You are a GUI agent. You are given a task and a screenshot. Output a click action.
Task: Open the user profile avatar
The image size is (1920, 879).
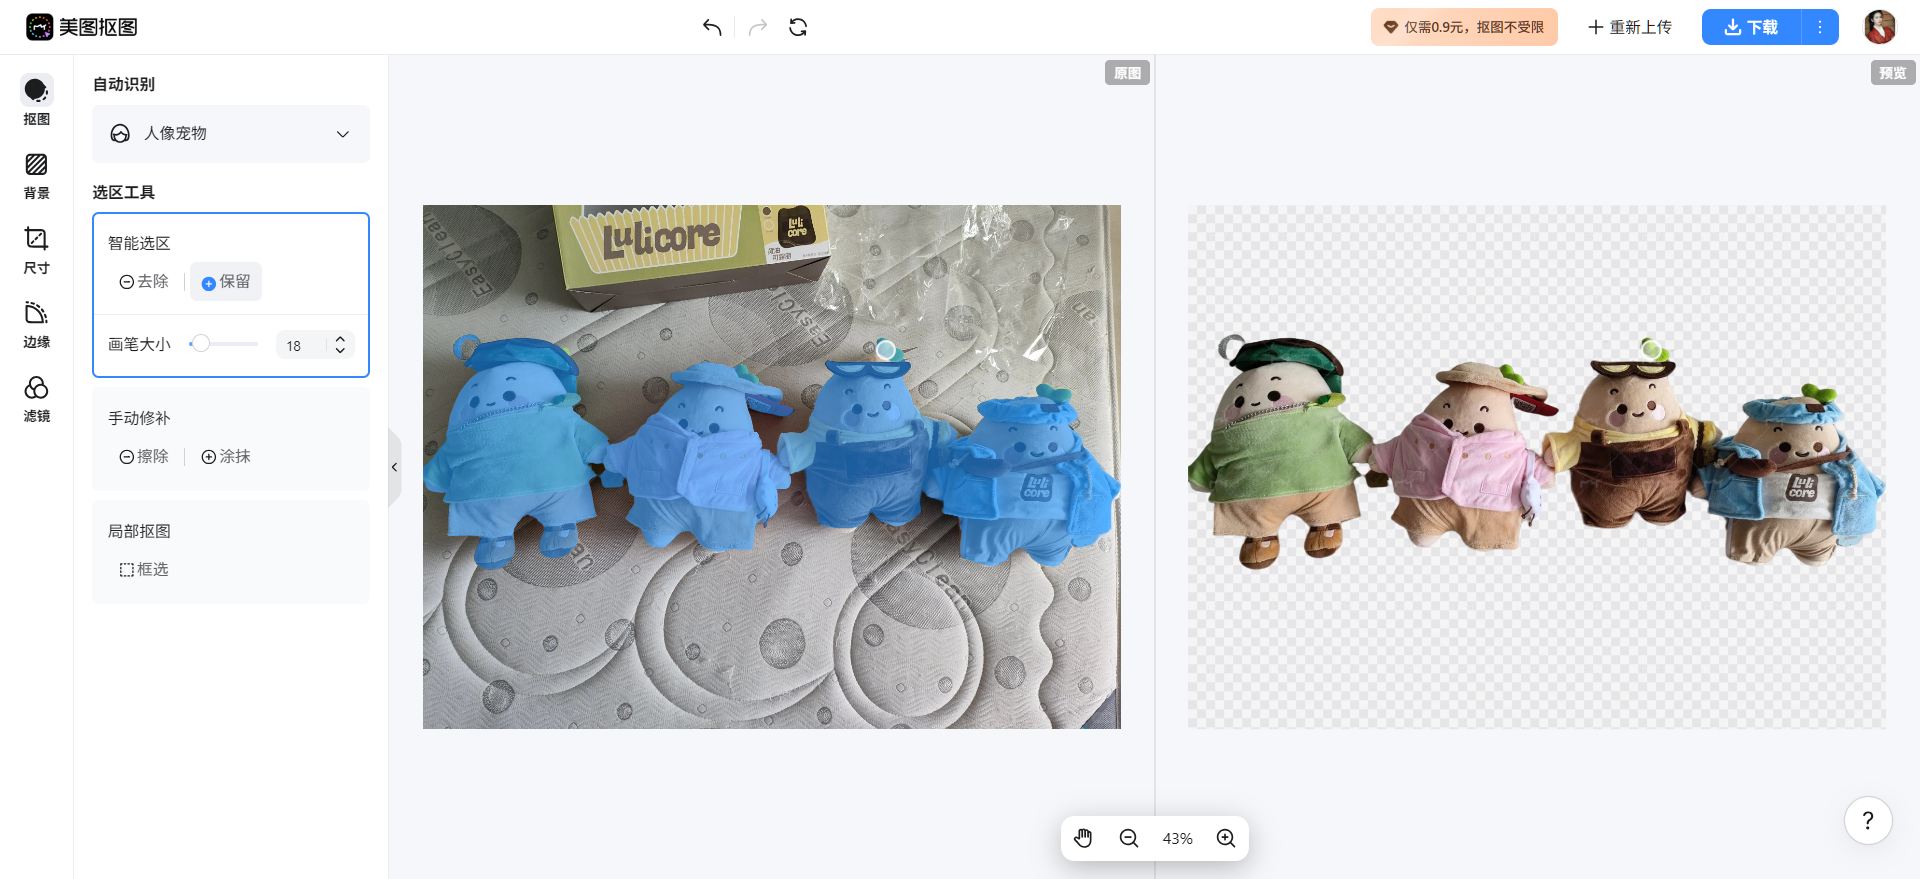pyautogui.click(x=1880, y=27)
